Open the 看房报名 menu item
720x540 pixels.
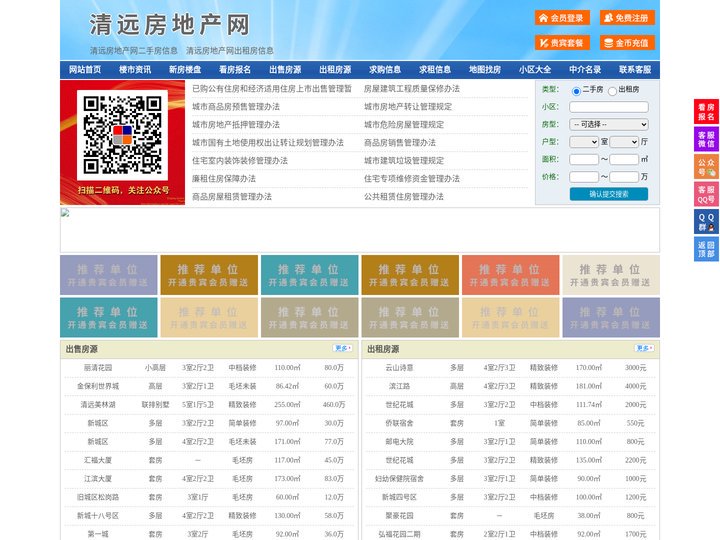[x=235, y=70]
